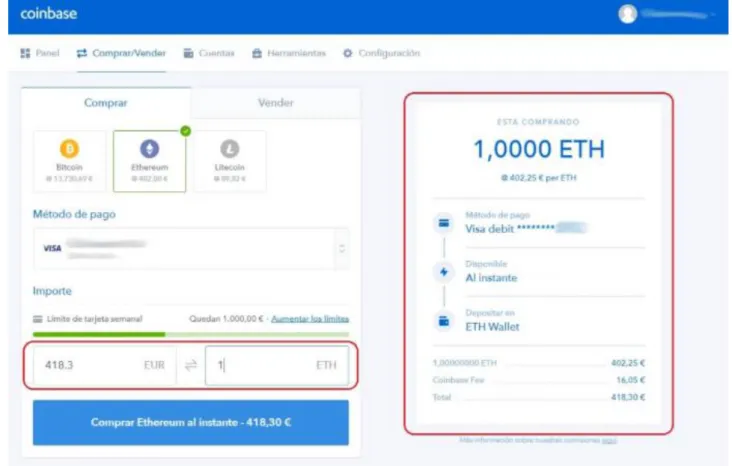Click the weekly card limit icon
732x466 pixels.
pyautogui.click(x=38, y=319)
